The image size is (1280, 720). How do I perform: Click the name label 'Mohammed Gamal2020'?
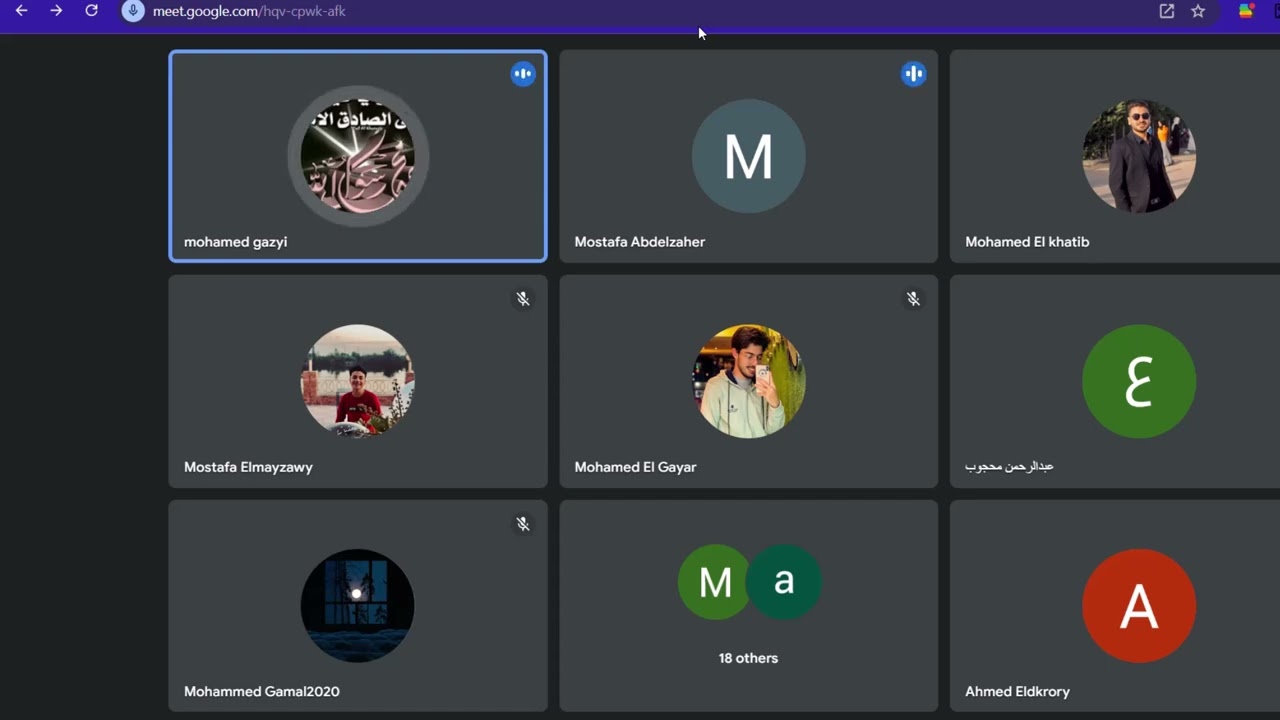(x=262, y=692)
